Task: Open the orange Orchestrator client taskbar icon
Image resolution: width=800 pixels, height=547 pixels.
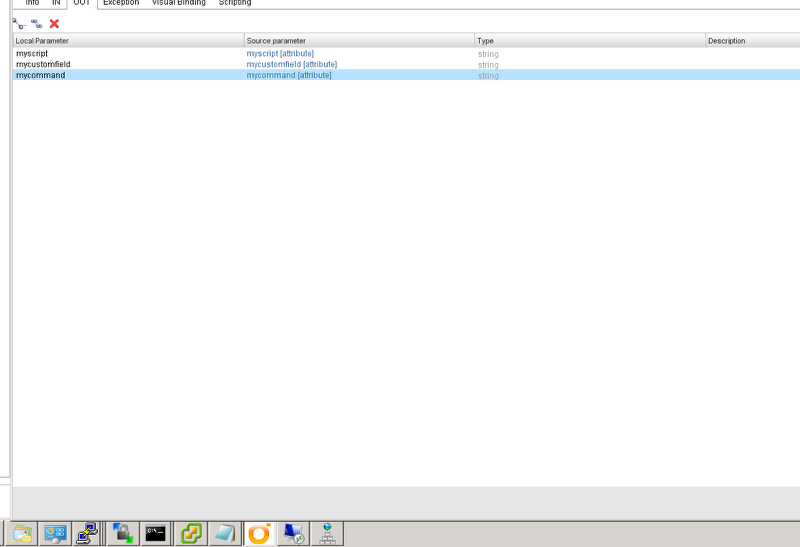Action: 259,533
